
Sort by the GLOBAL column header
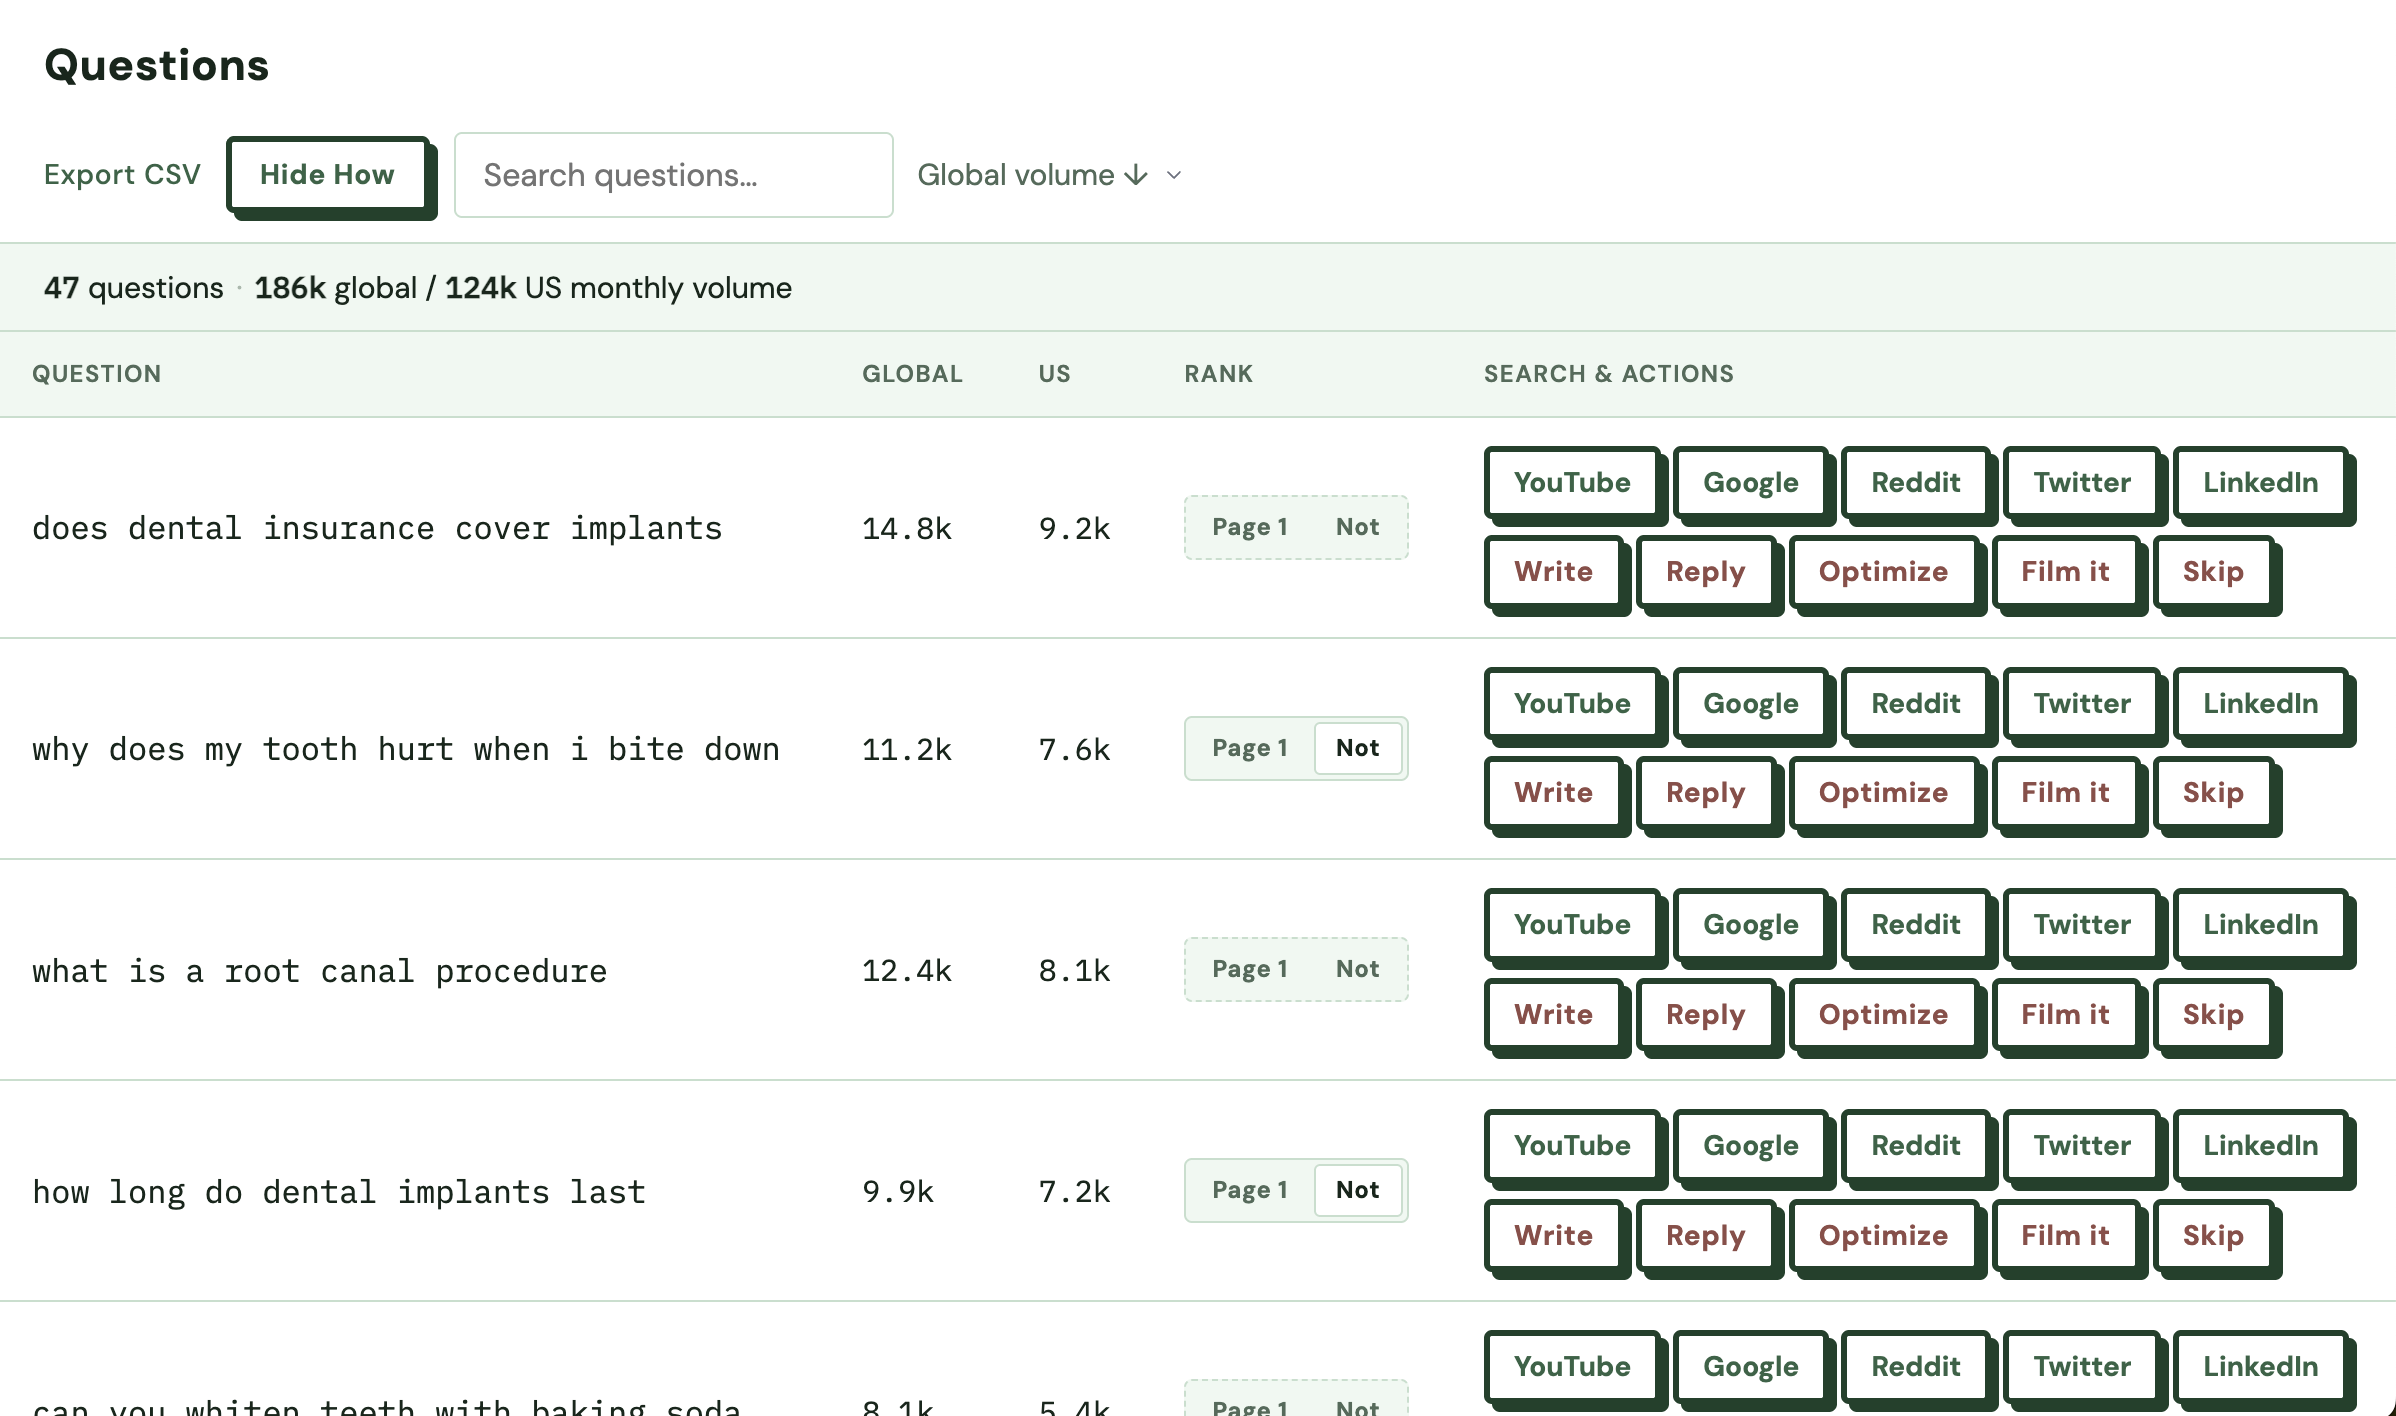click(912, 374)
